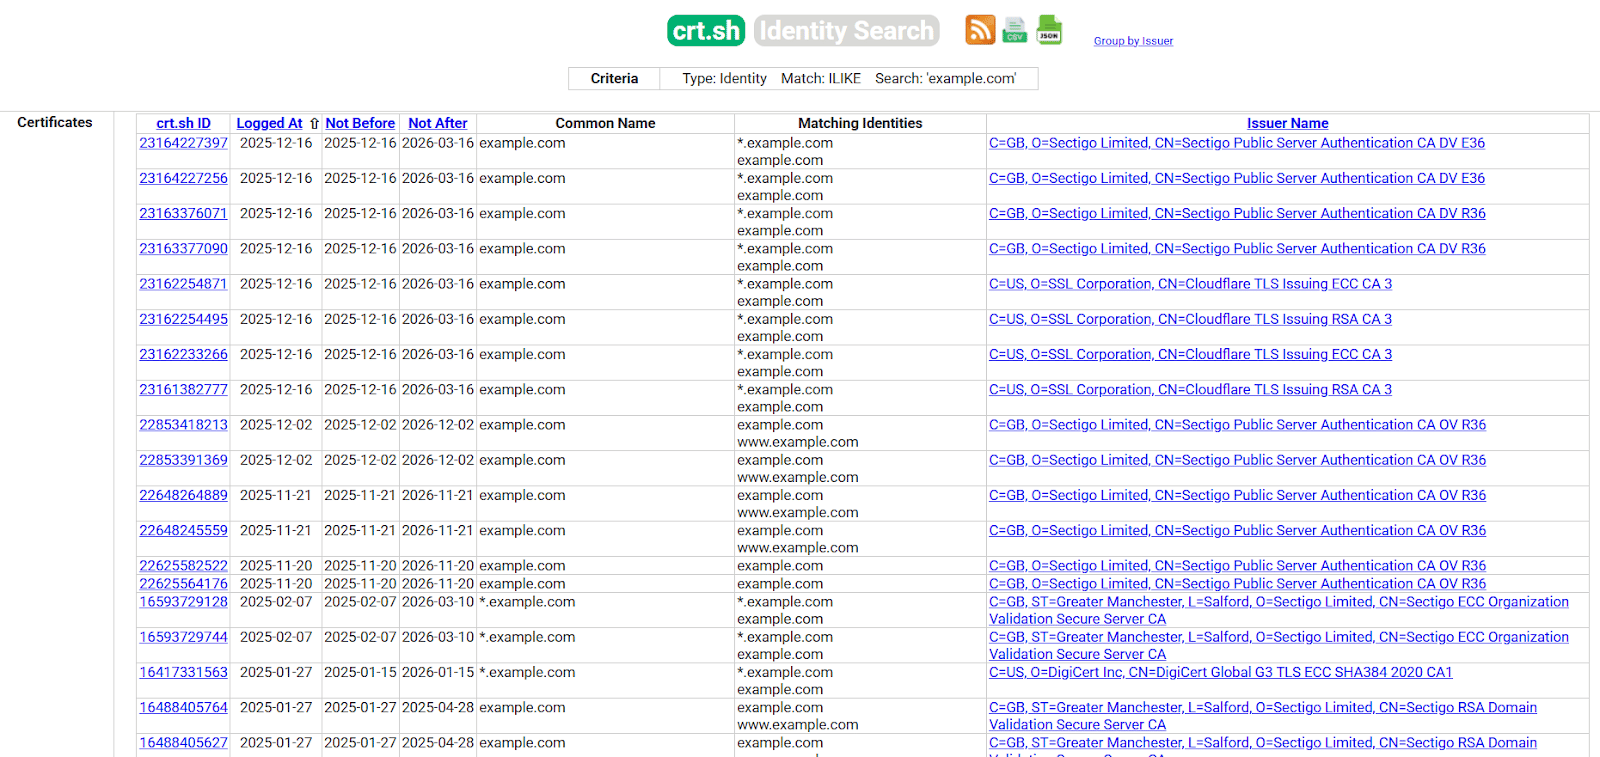This screenshot has width=1600, height=757.
Task: Open Sectigo OV R36 issuer for 22625564176
Action: (x=1237, y=584)
